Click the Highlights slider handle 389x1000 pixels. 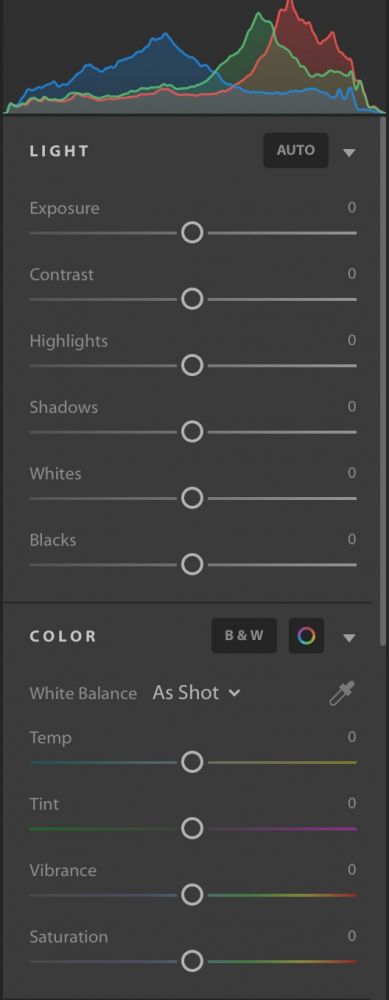192,365
